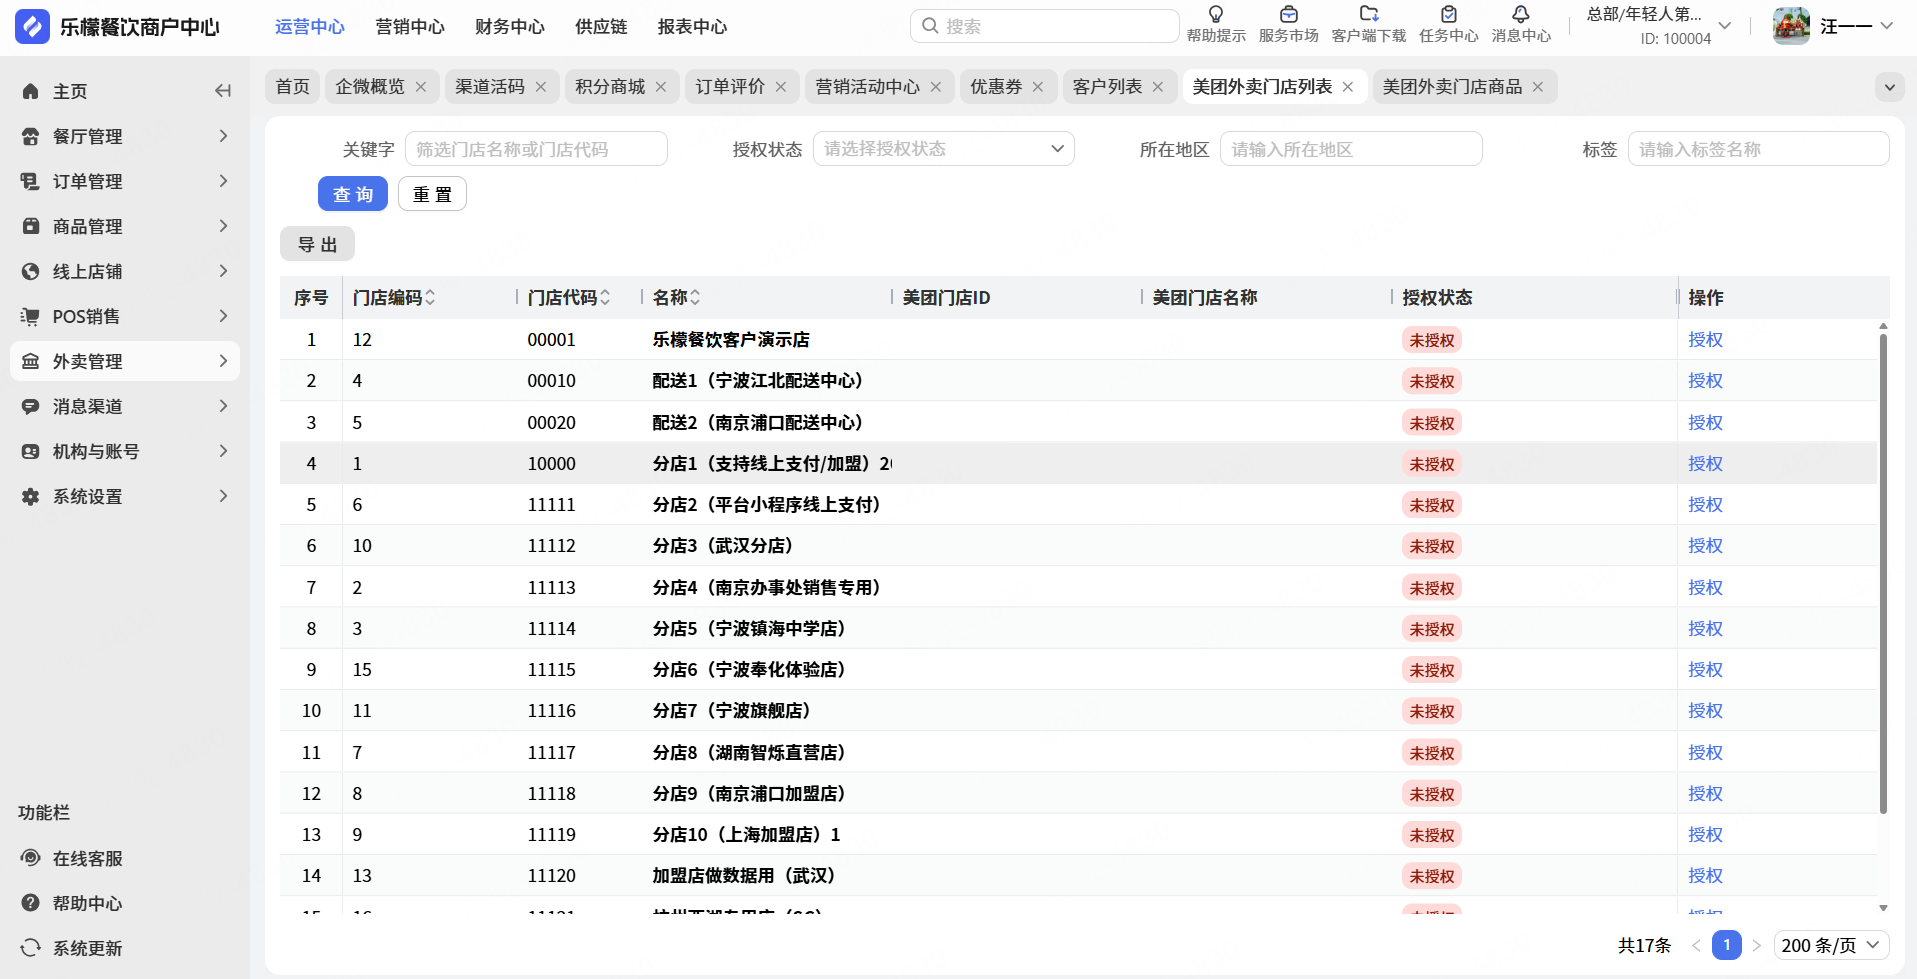The width and height of the screenshot is (1917, 979).
Task: Switch to 财务中心 top menu
Action: pyautogui.click(x=510, y=27)
